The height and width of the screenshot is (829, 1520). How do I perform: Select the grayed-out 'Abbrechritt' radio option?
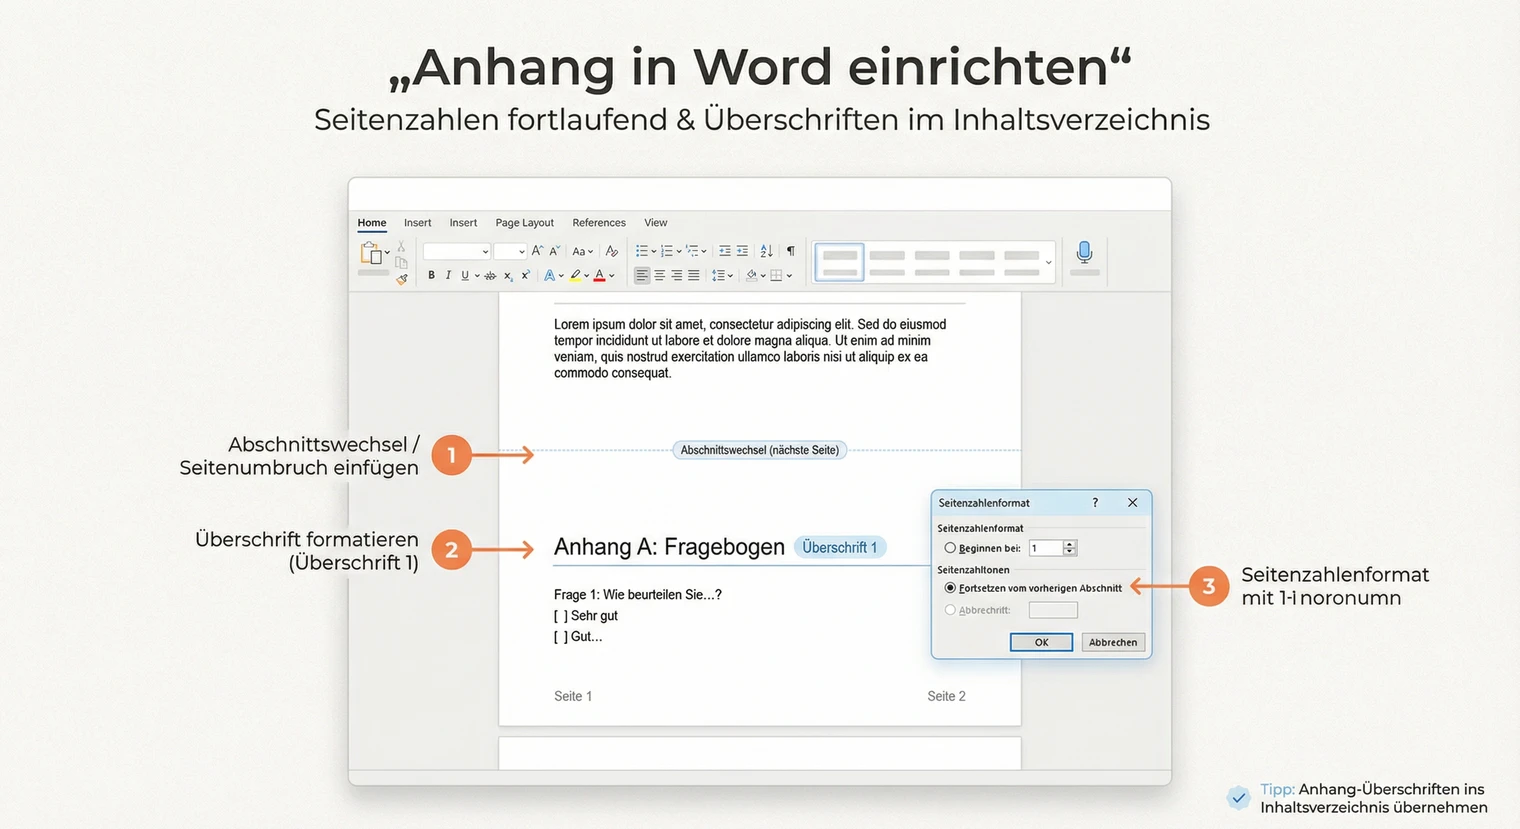tap(949, 609)
